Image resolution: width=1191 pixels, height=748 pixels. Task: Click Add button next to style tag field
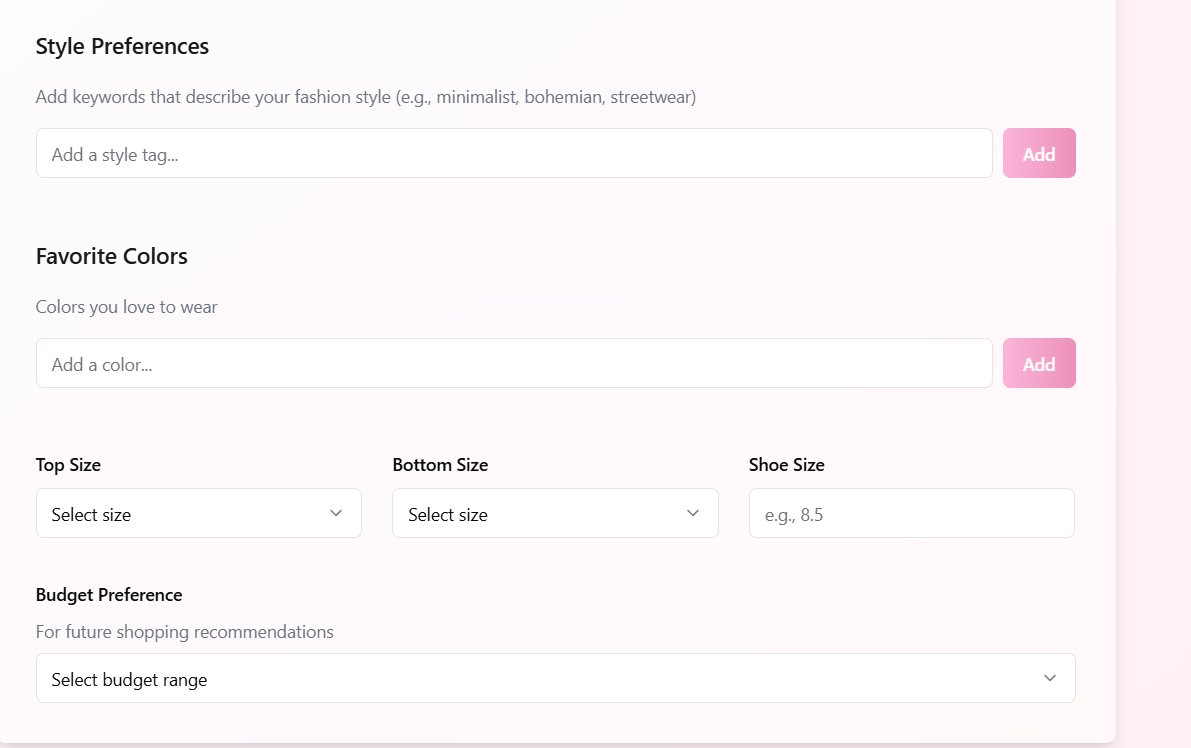[1039, 154]
